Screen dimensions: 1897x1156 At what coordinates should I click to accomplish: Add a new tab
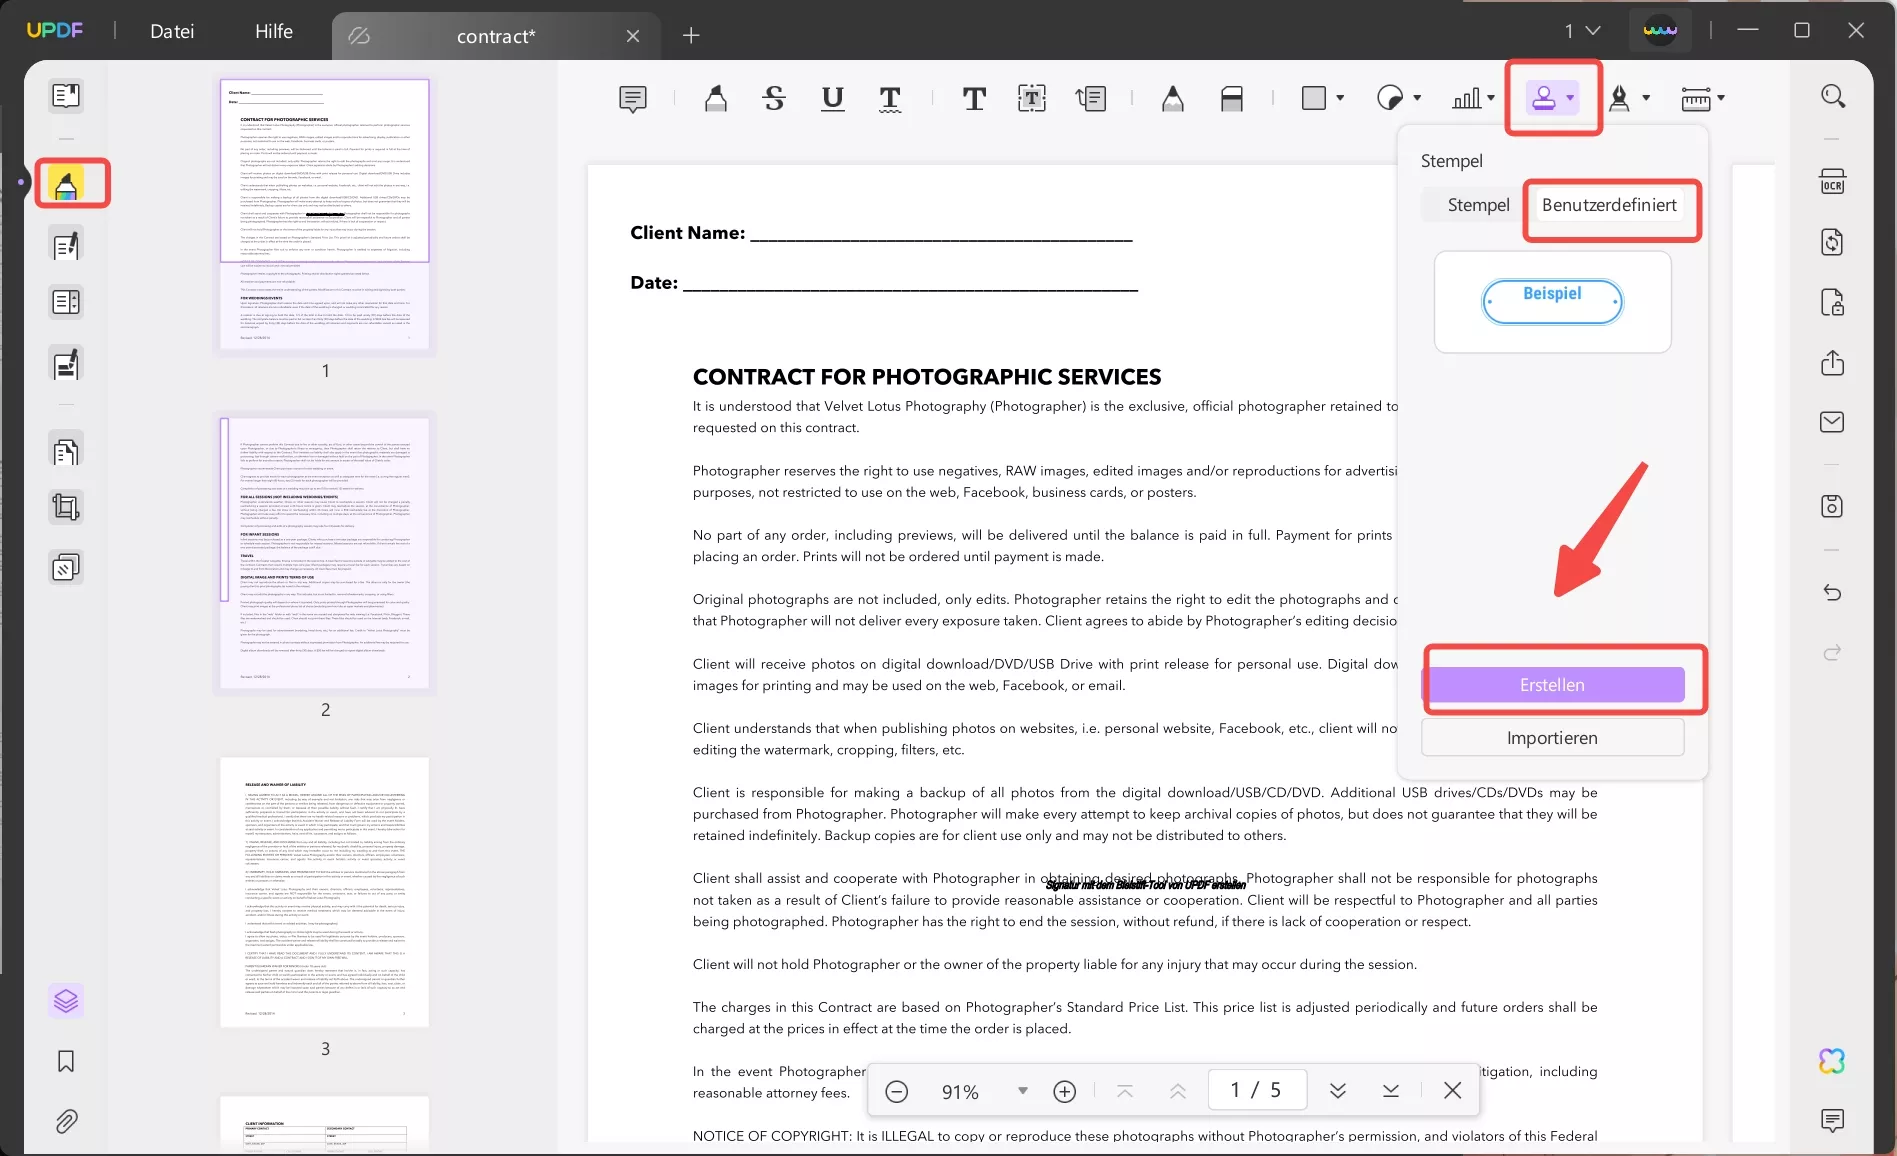click(x=691, y=36)
